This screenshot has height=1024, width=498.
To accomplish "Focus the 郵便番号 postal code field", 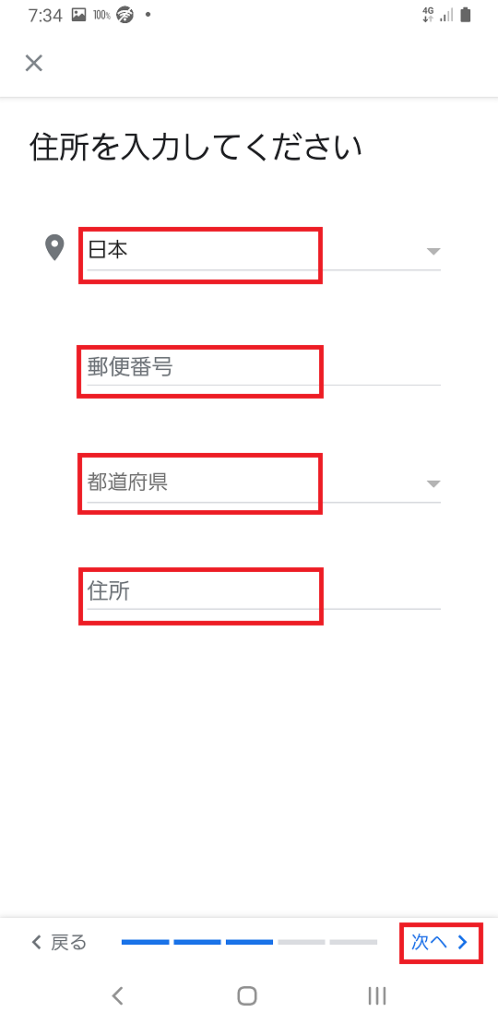I will point(264,368).
